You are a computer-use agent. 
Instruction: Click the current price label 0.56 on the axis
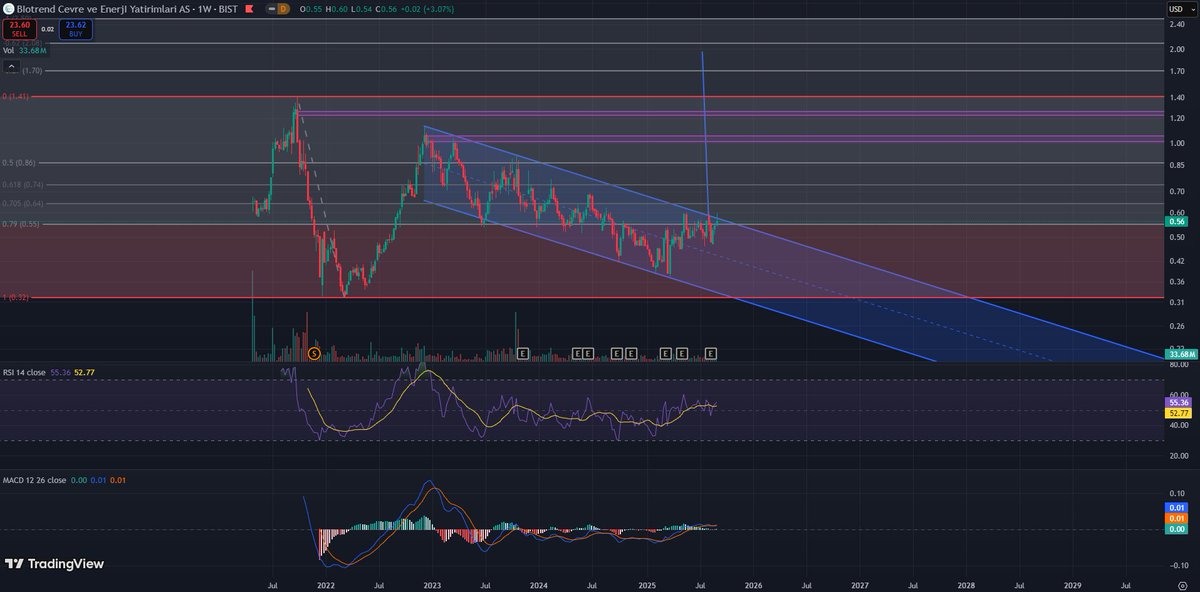pos(1177,224)
